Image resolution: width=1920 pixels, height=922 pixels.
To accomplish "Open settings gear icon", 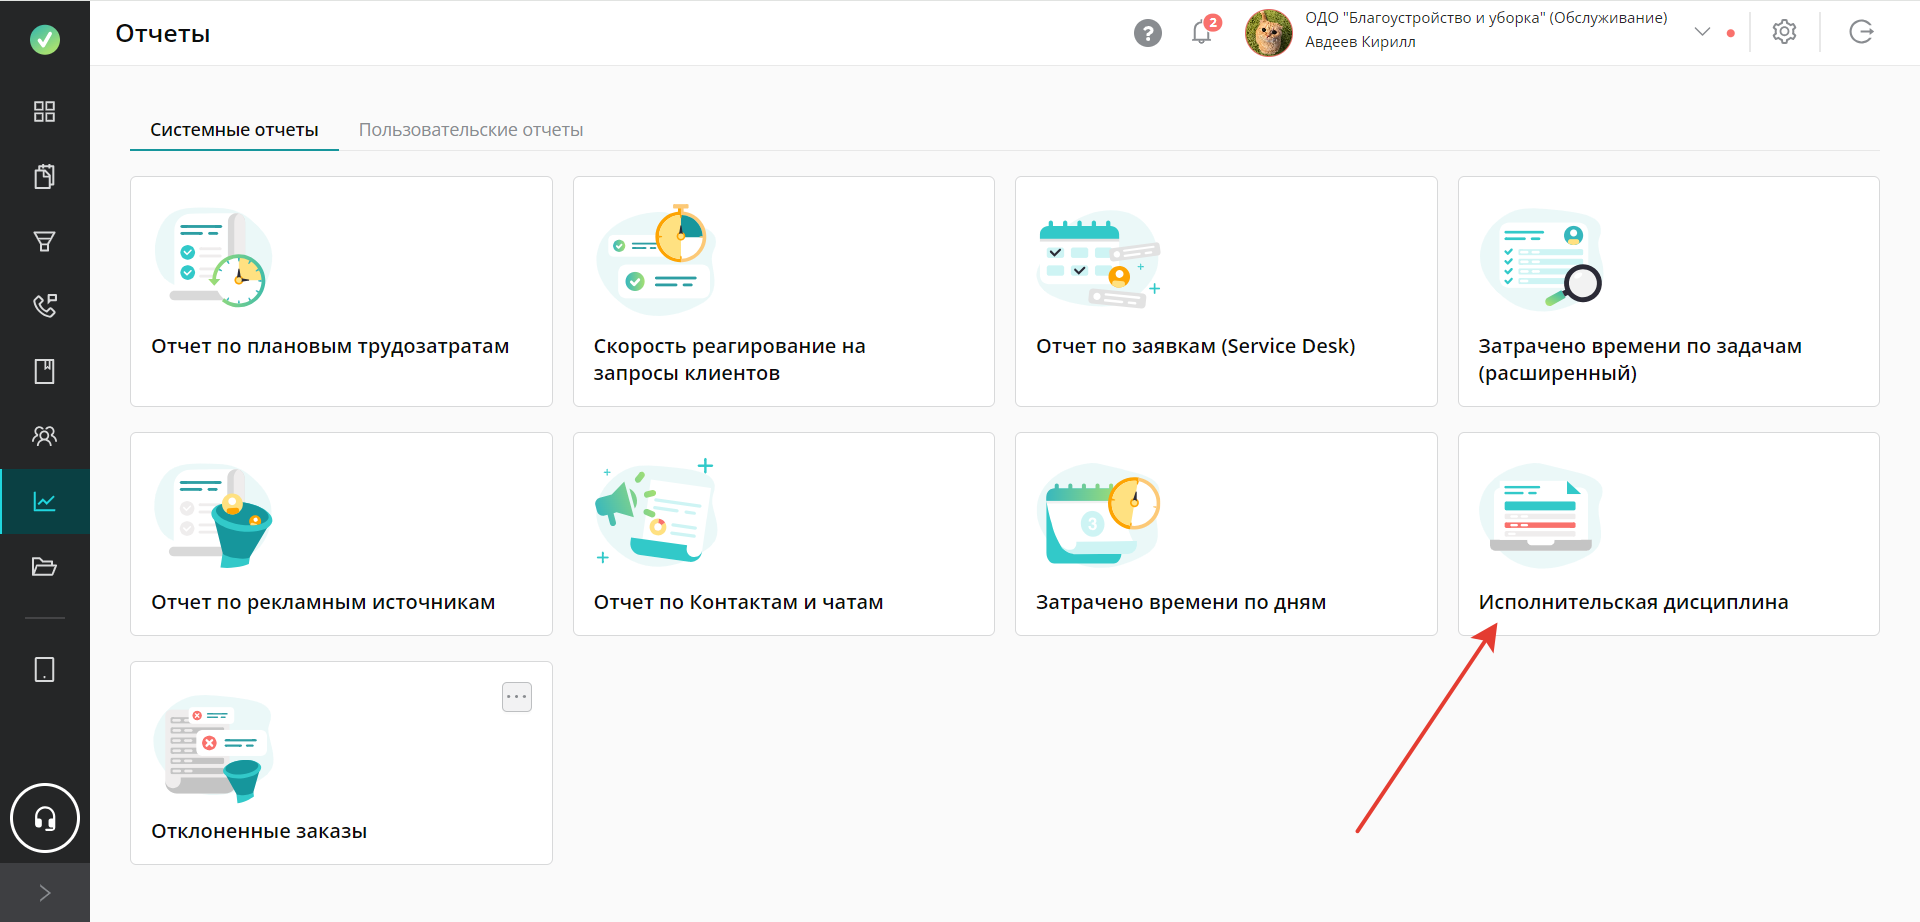I will point(1784,32).
